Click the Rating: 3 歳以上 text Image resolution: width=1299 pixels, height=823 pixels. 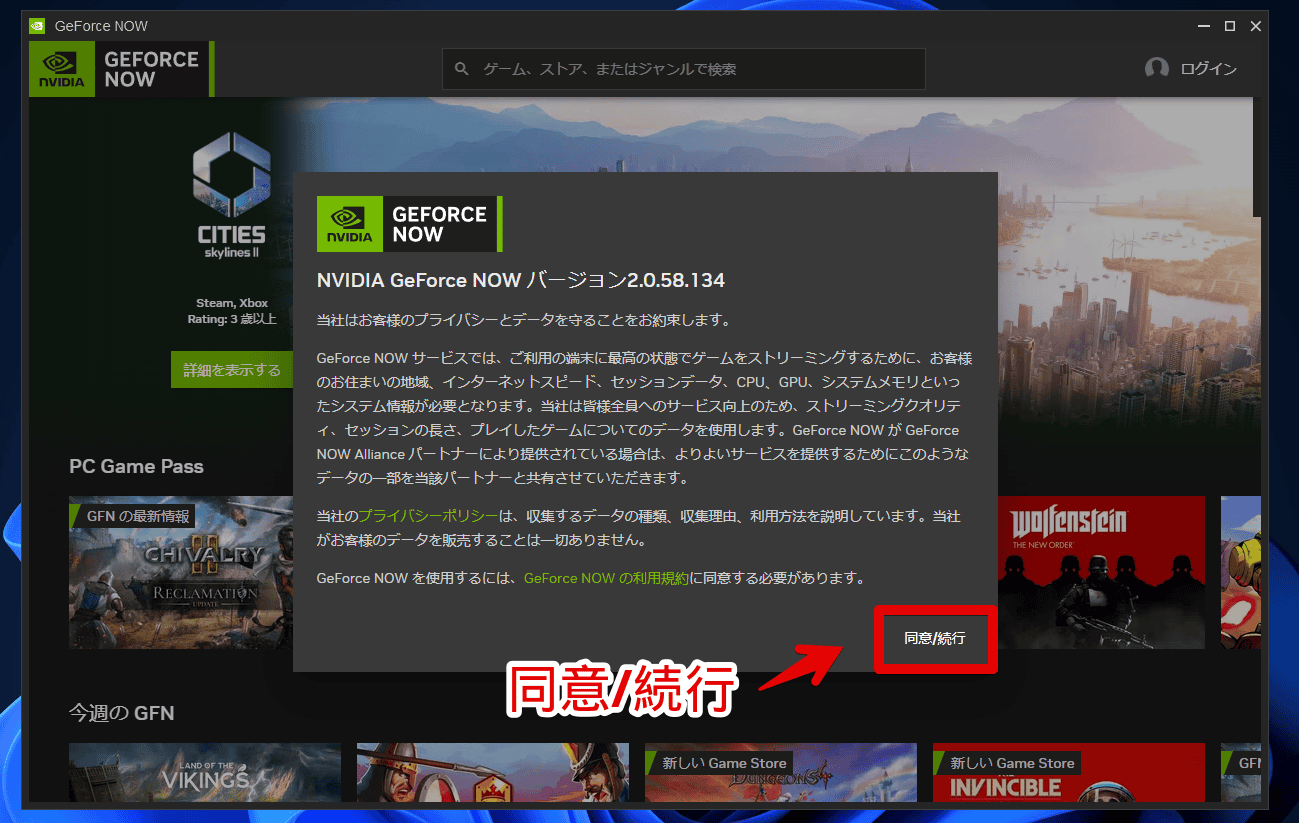point(232,320)
